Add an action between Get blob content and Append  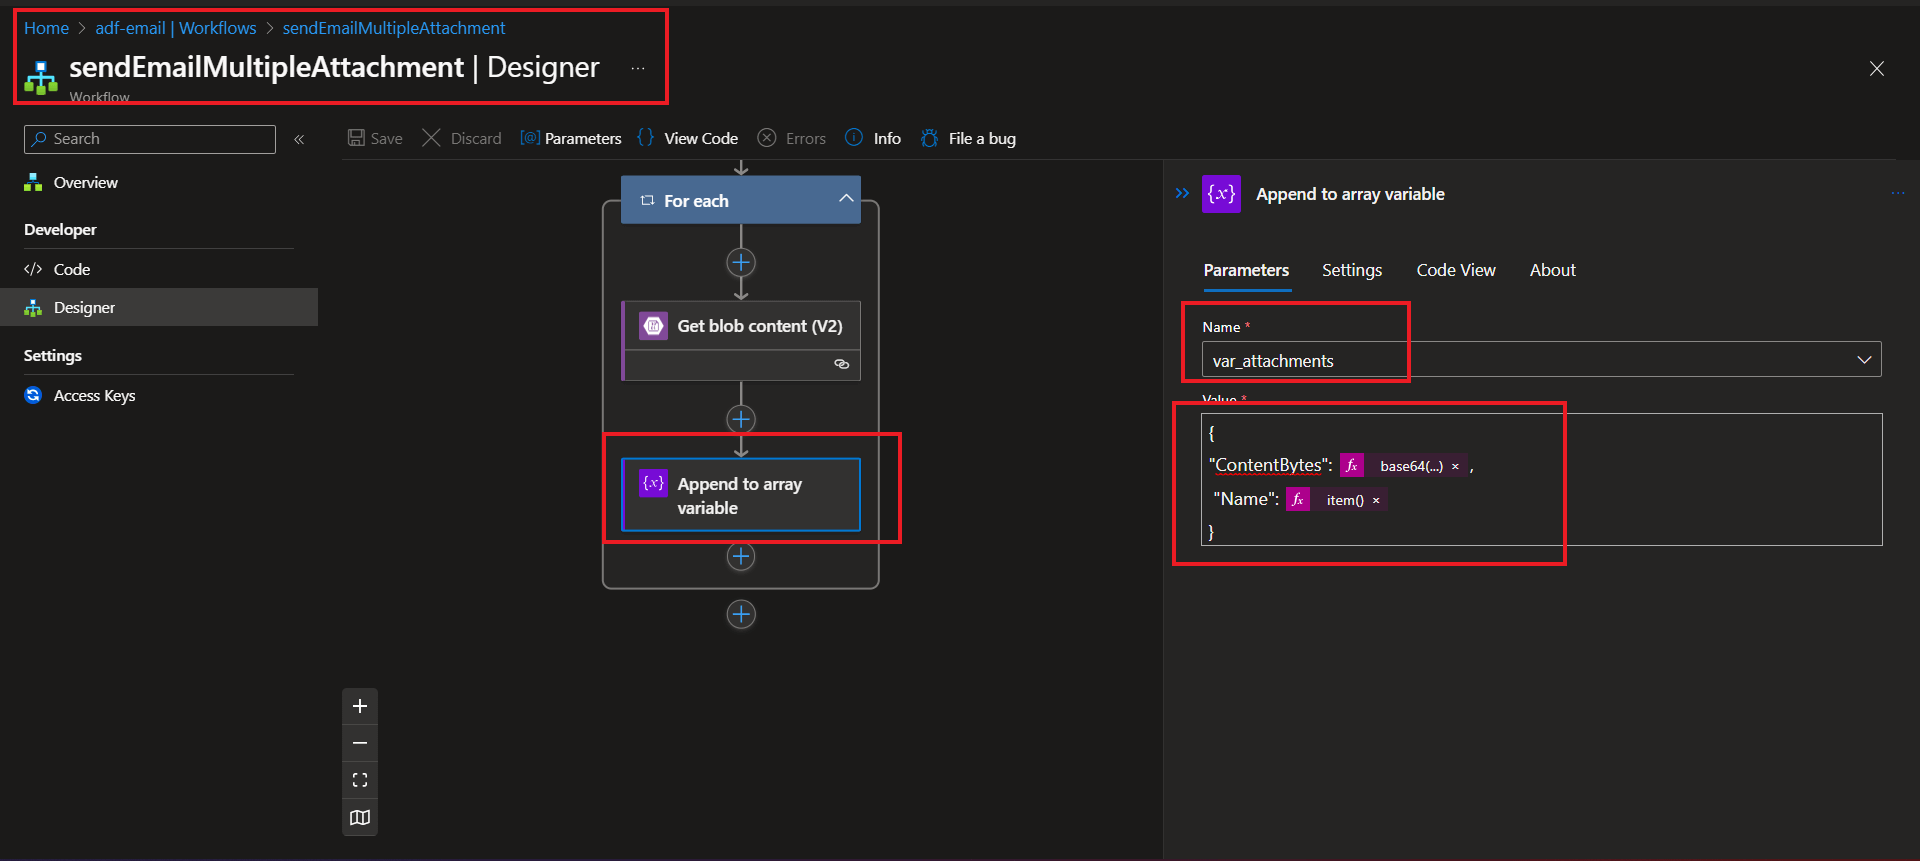741,419
